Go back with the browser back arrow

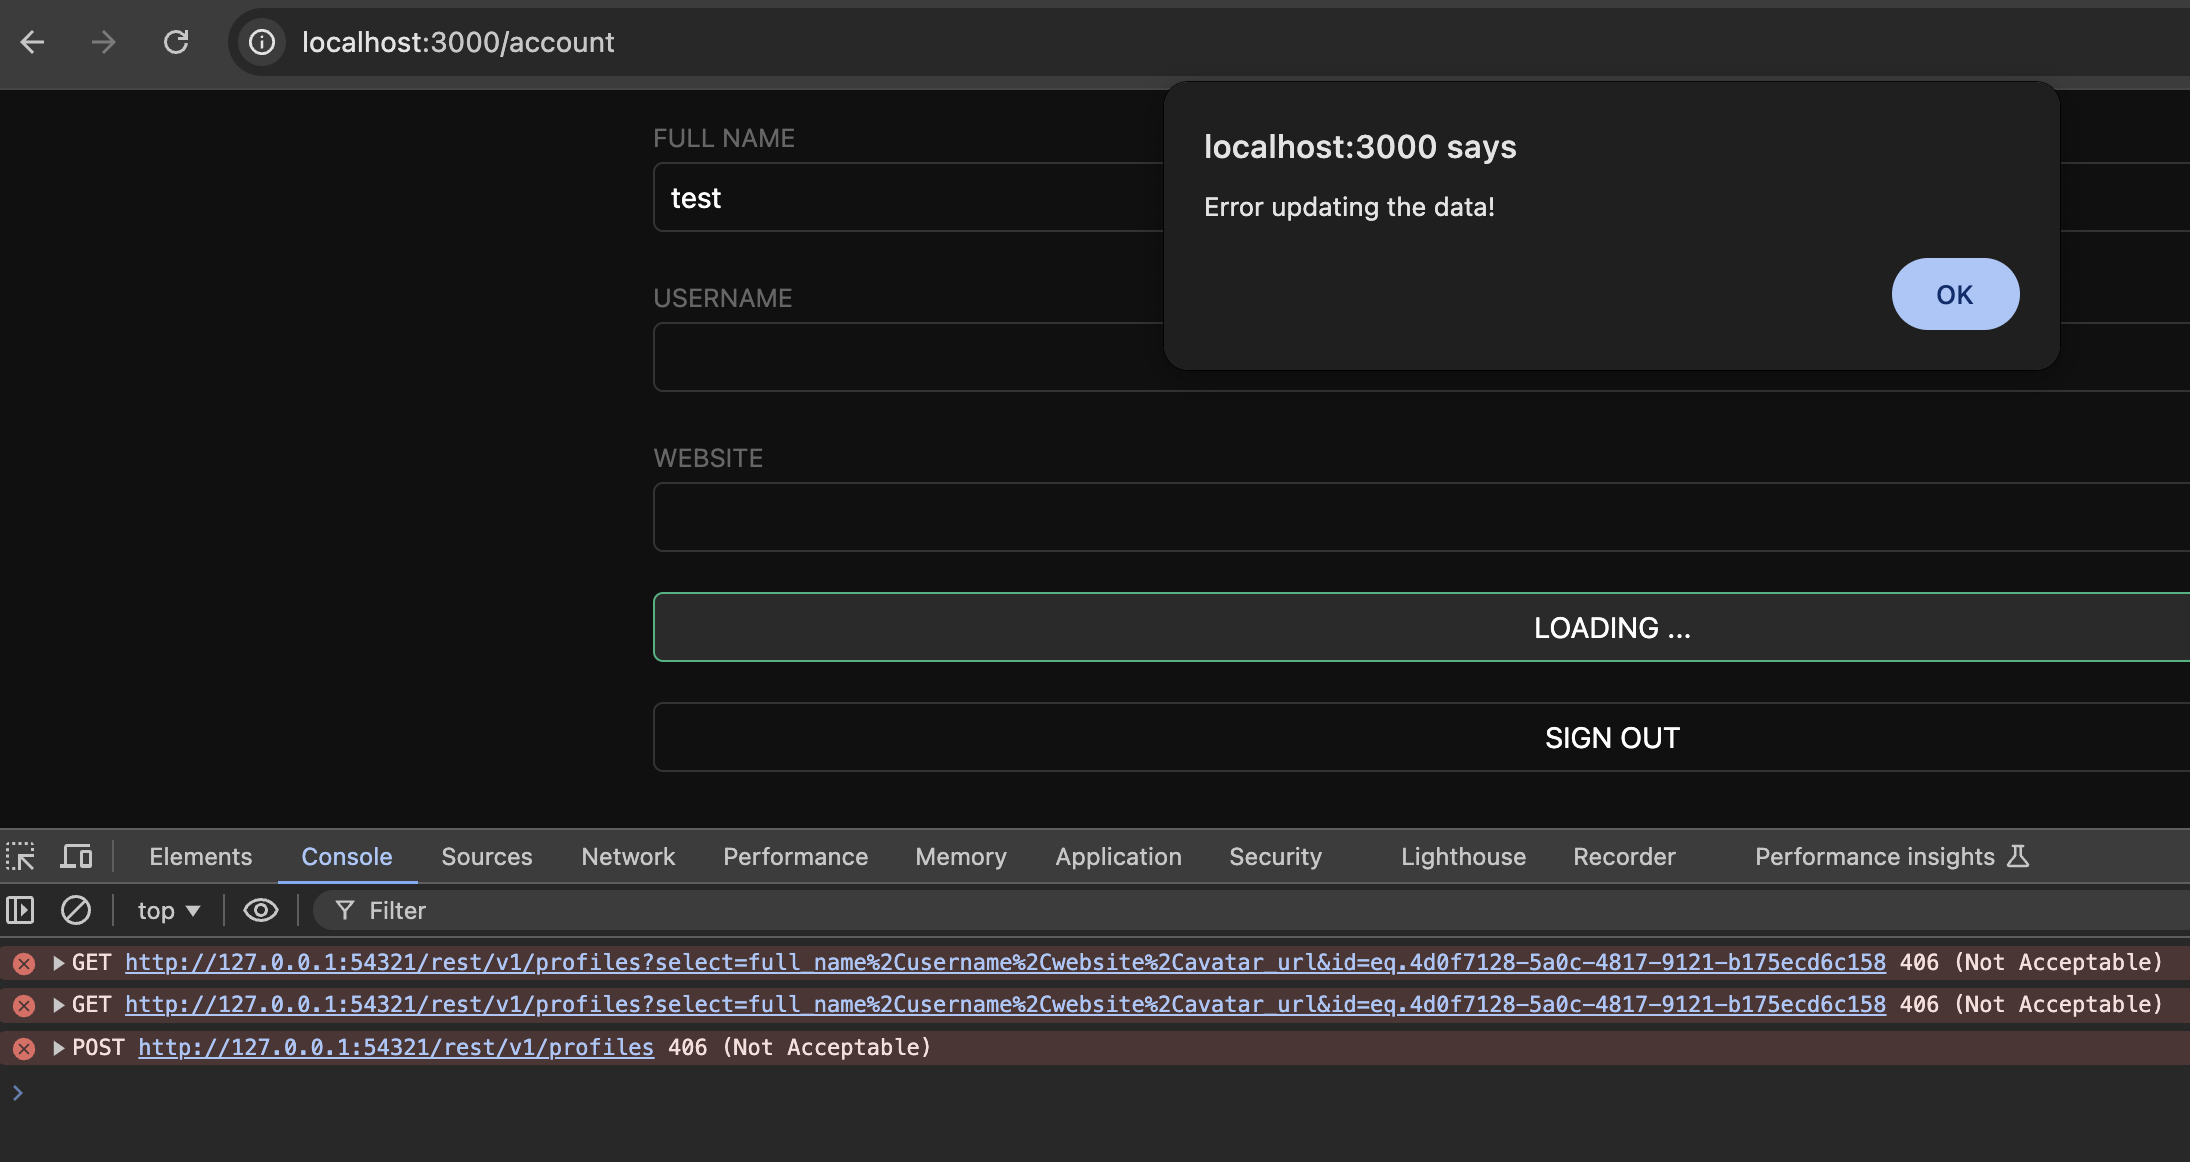click(33, 42)
